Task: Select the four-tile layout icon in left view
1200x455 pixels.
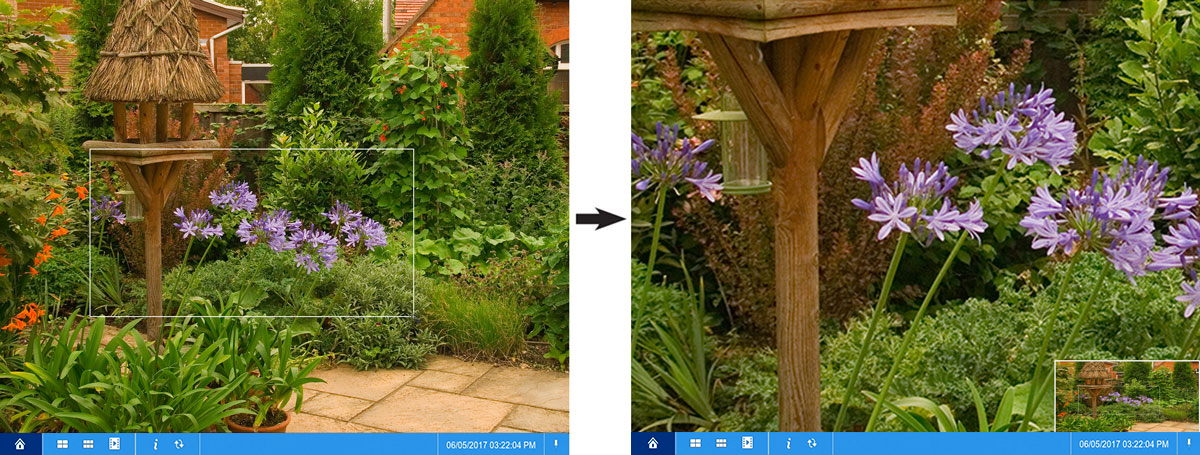Action: pyautogui.click(x=62, y=443)
